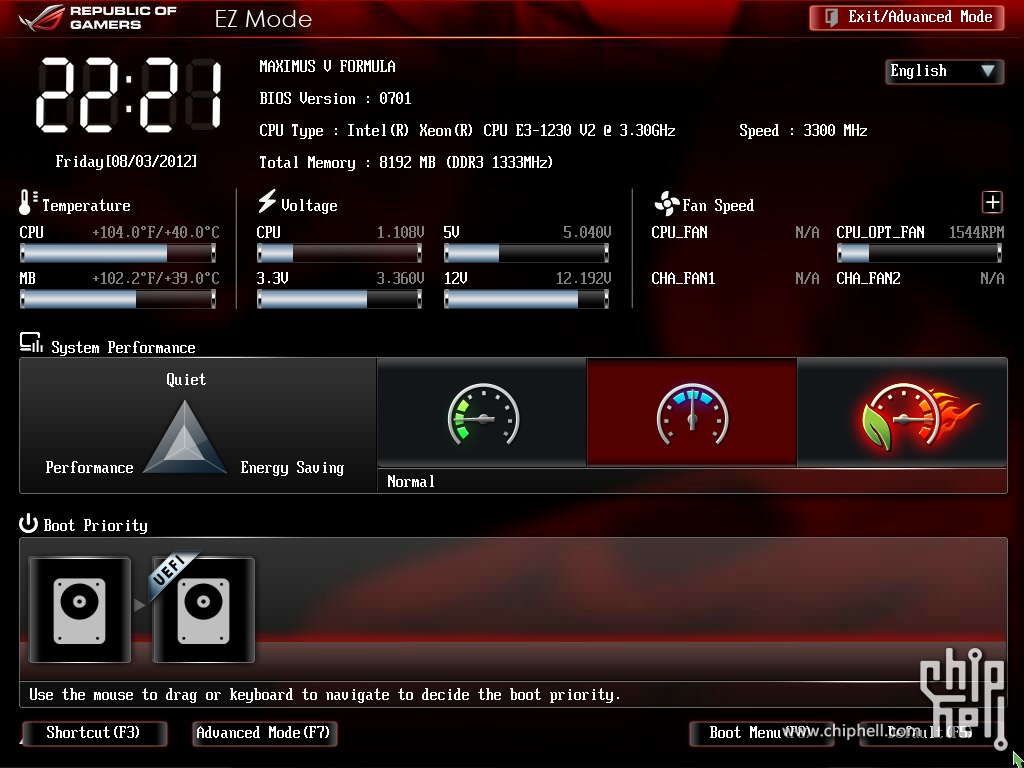Click the 1.108V CPU voltage value
This screenshot has width=1024, height=768.
pos(400,232)
